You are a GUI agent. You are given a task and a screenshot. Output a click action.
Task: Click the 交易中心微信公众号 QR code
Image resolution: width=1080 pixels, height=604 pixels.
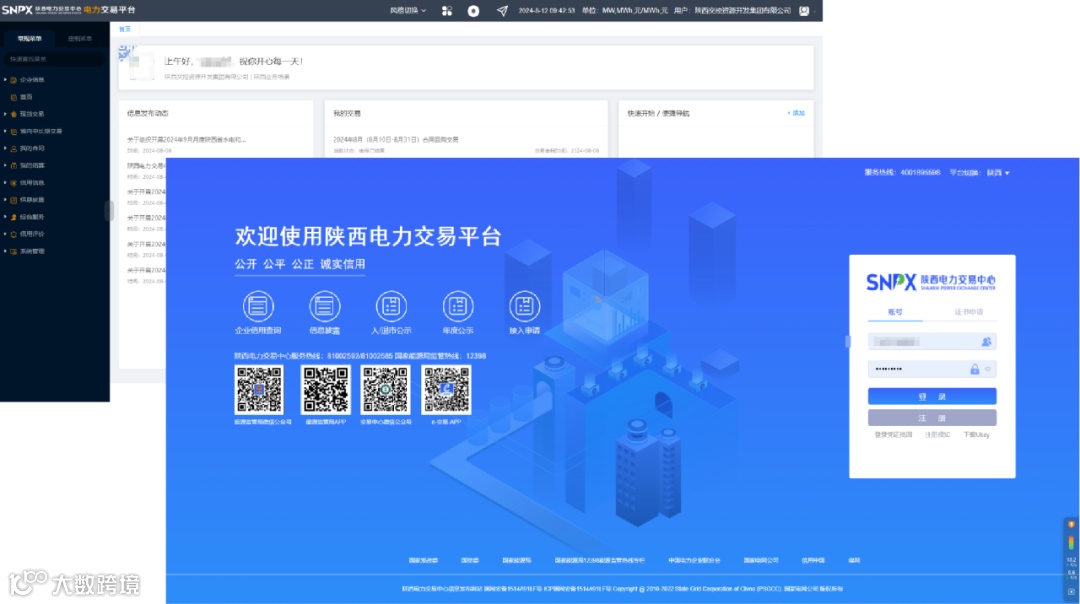coord(386,390)
